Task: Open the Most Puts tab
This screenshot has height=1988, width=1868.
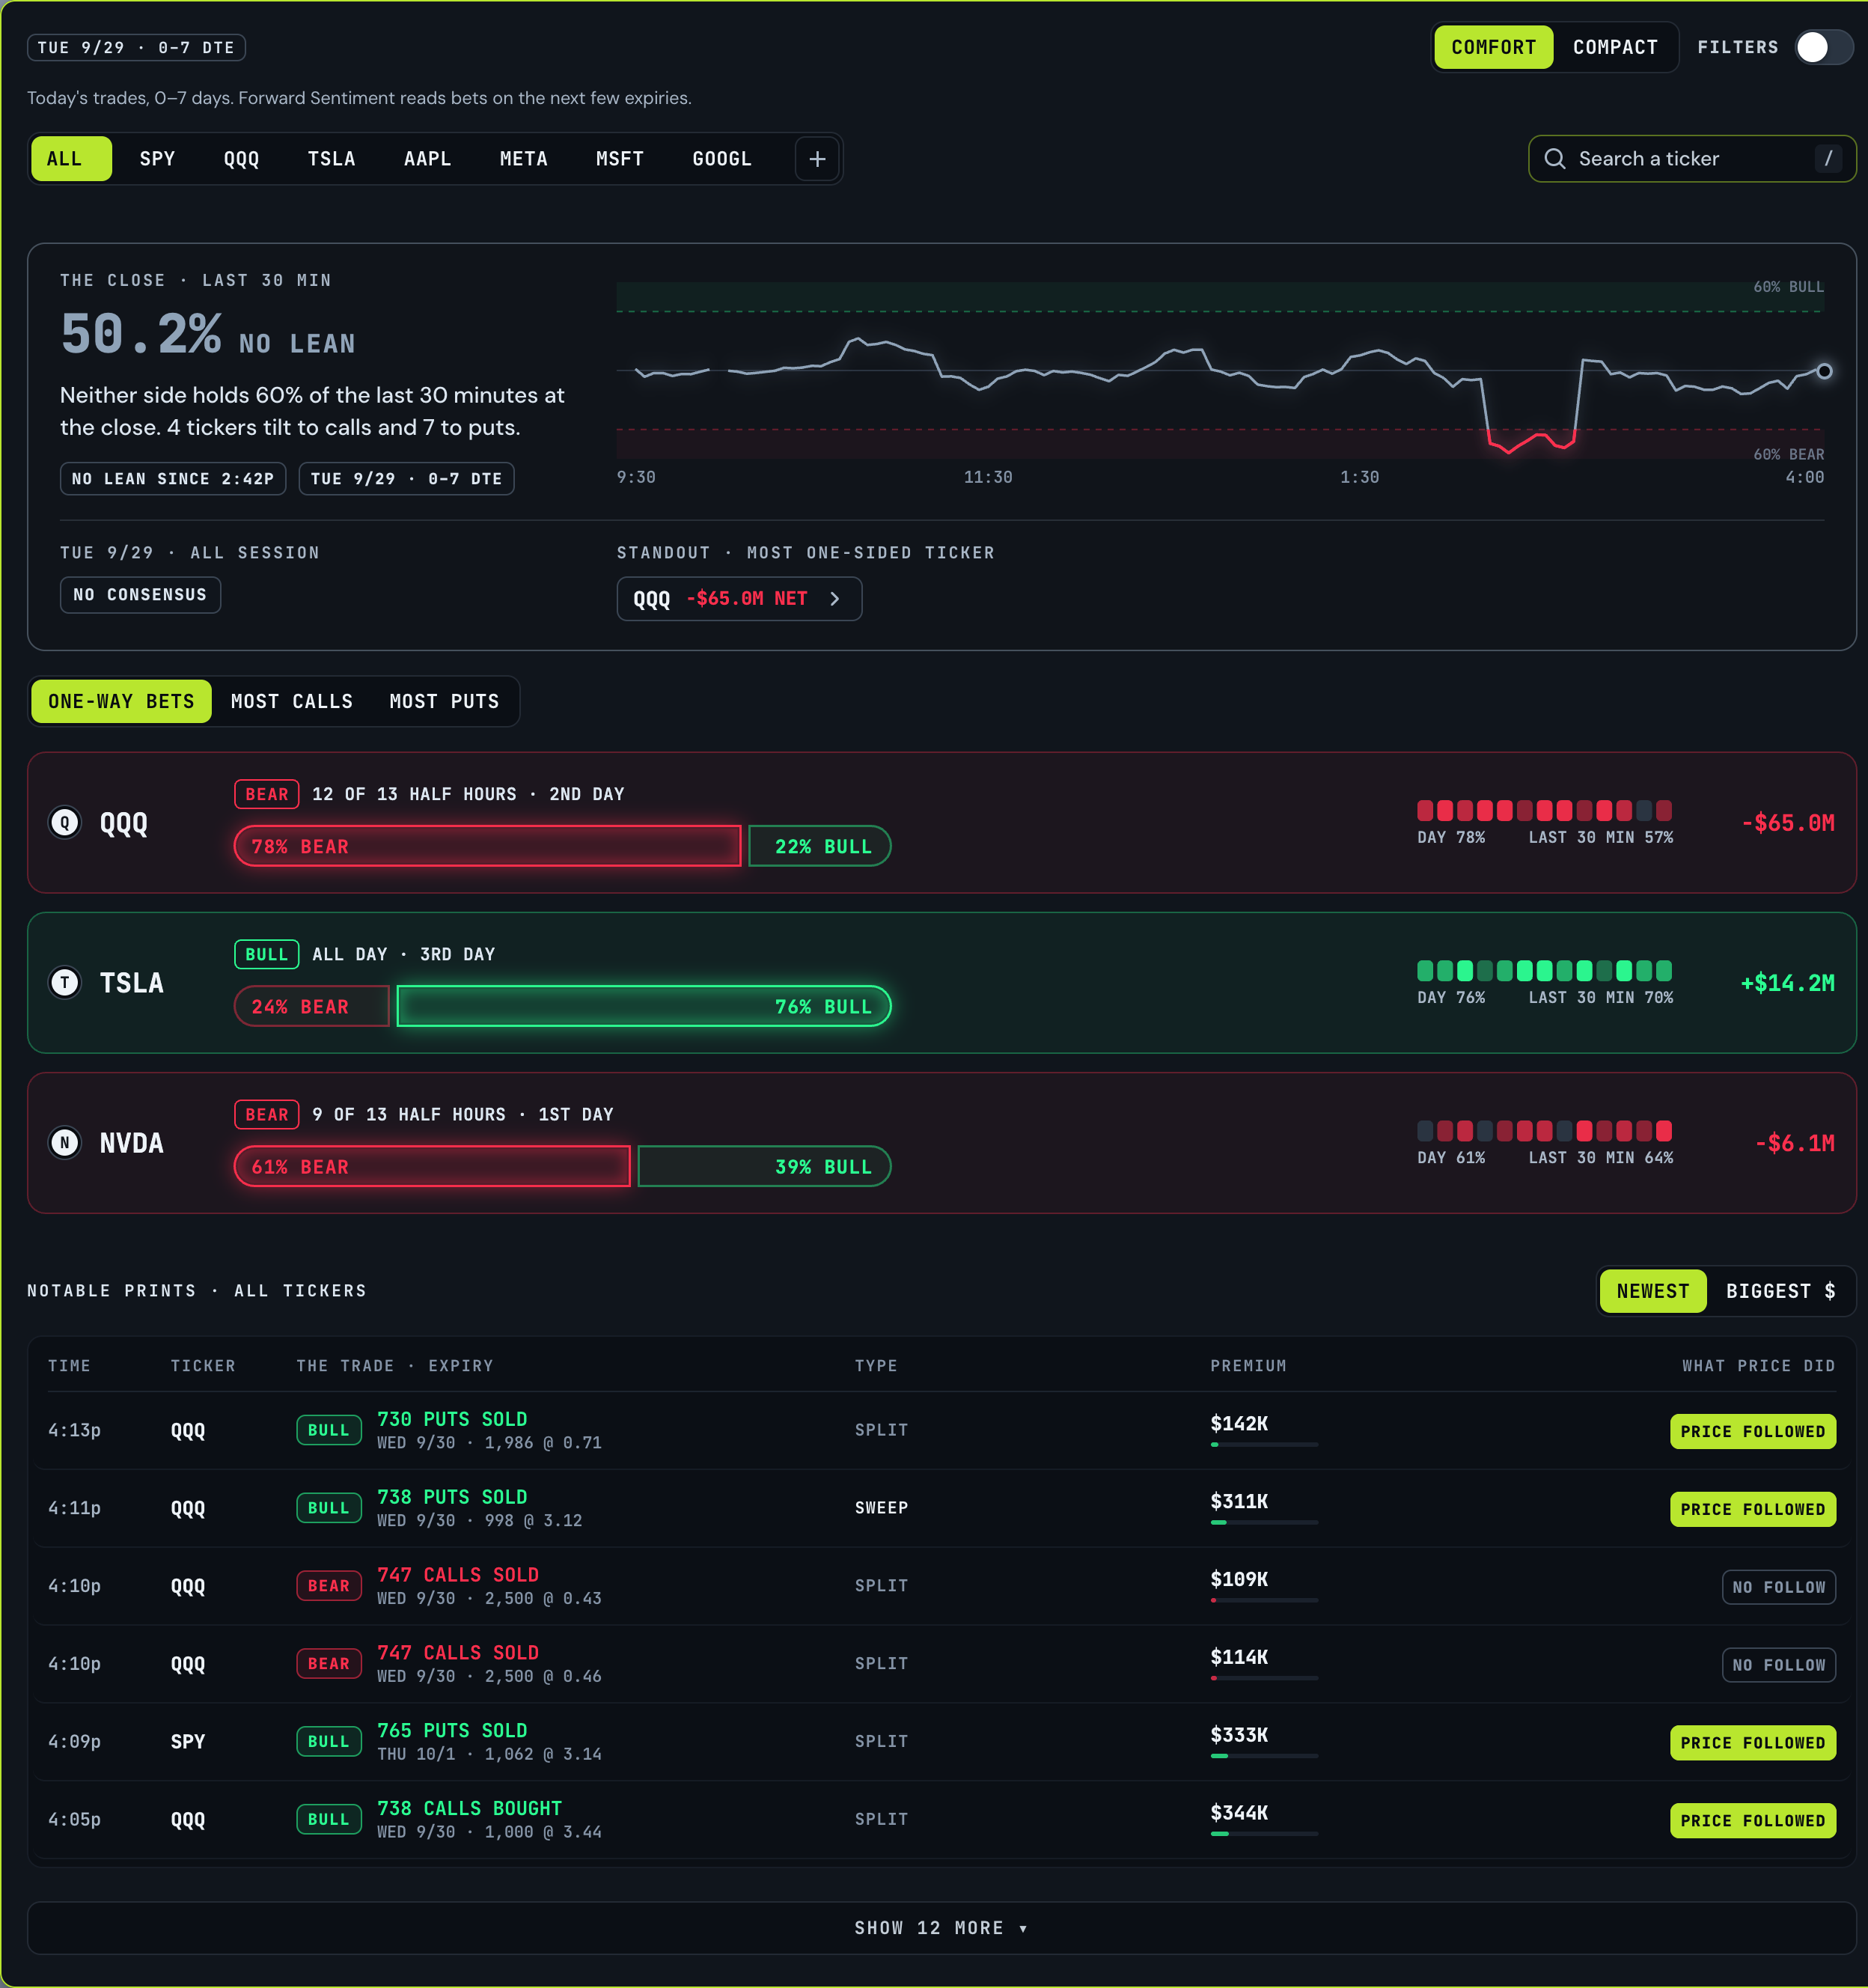Action: click(x=443, y=701)
